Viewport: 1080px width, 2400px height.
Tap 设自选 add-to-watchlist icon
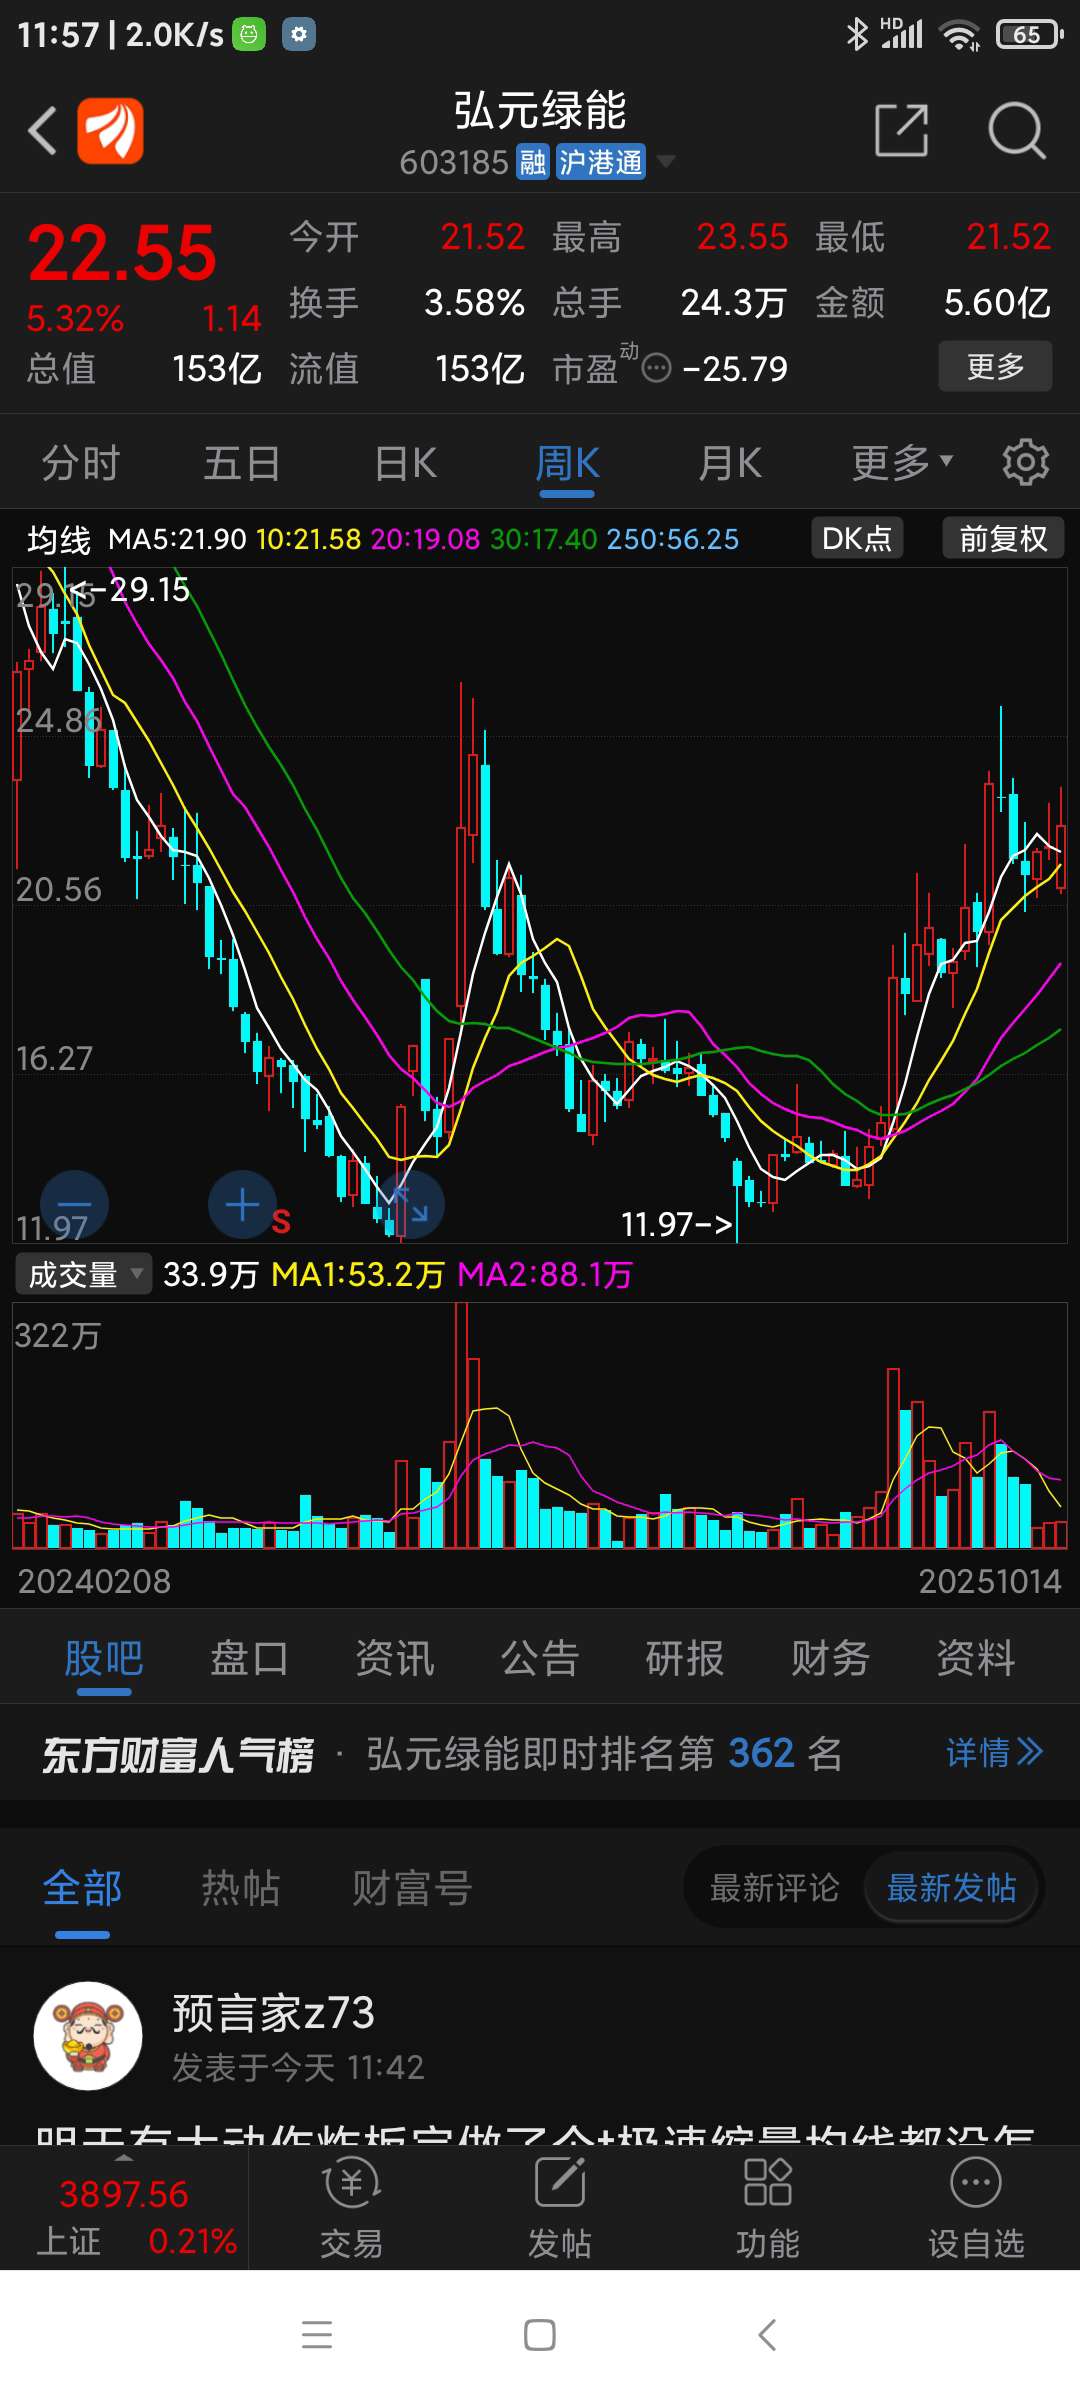click(976, 2208)
